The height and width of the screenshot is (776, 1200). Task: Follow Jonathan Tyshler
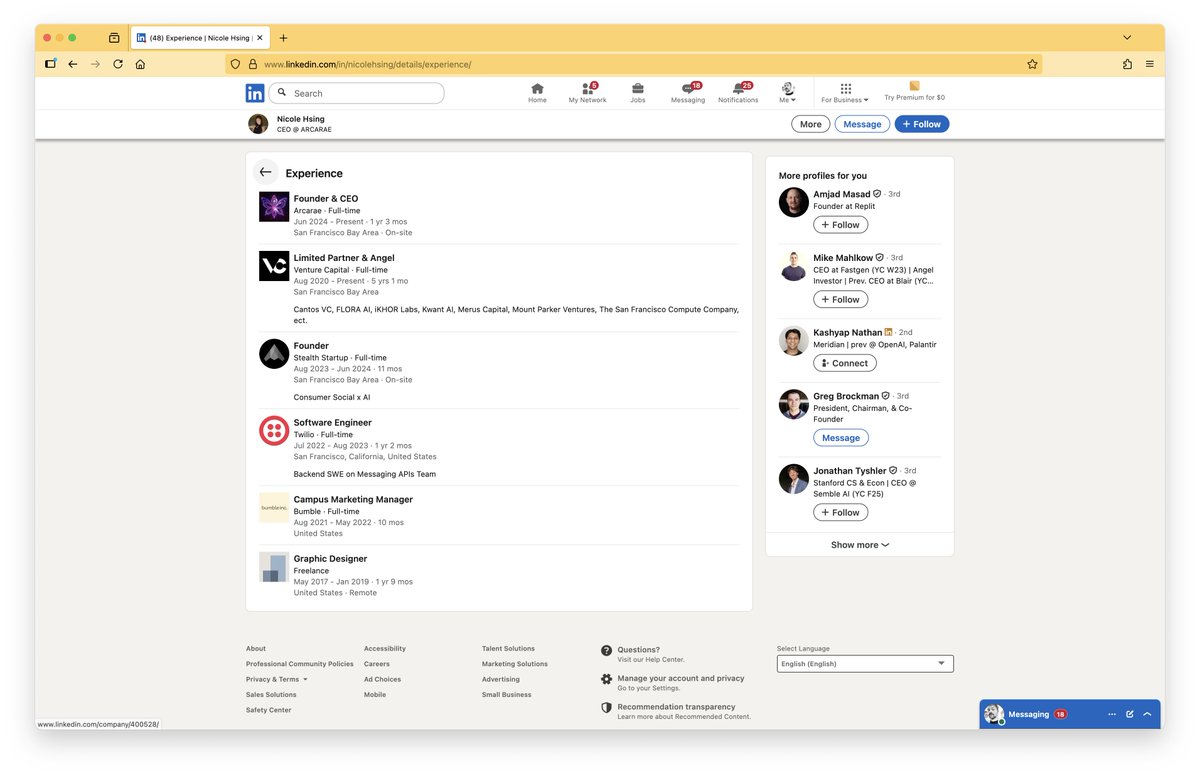[x=840, y=512]
